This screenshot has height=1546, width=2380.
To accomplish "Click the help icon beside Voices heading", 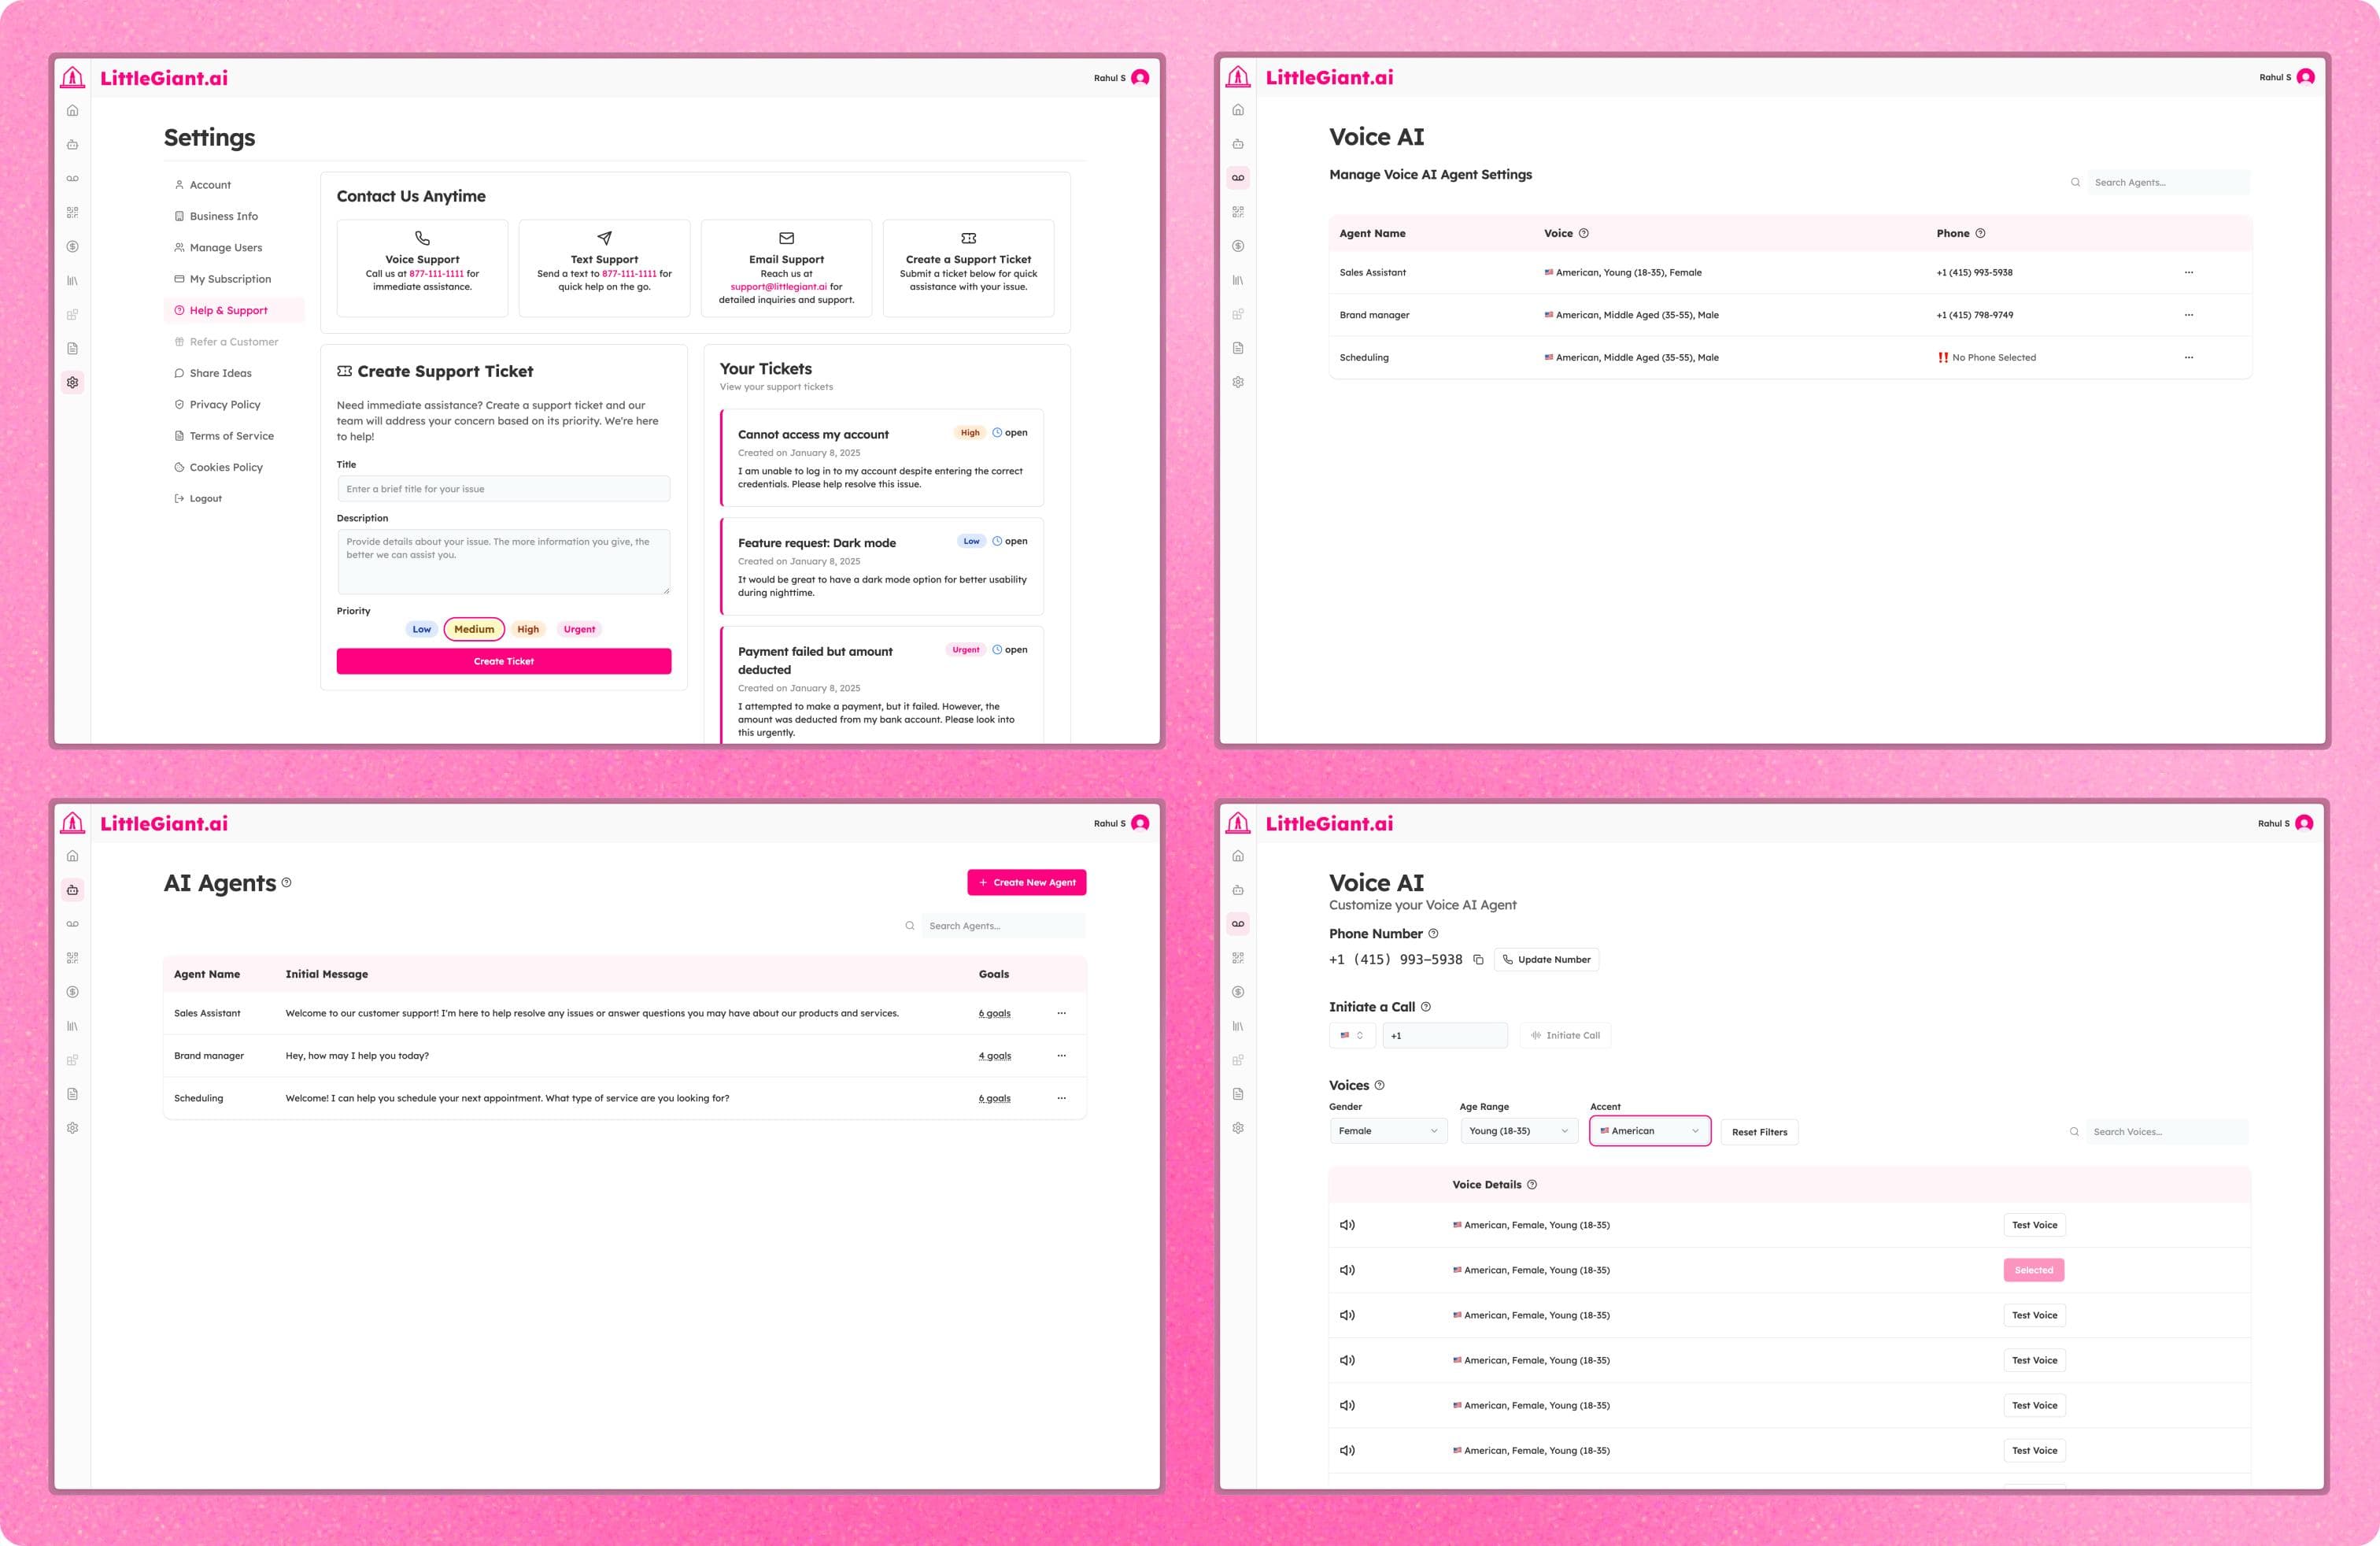I will [x=1380, y=1086].
